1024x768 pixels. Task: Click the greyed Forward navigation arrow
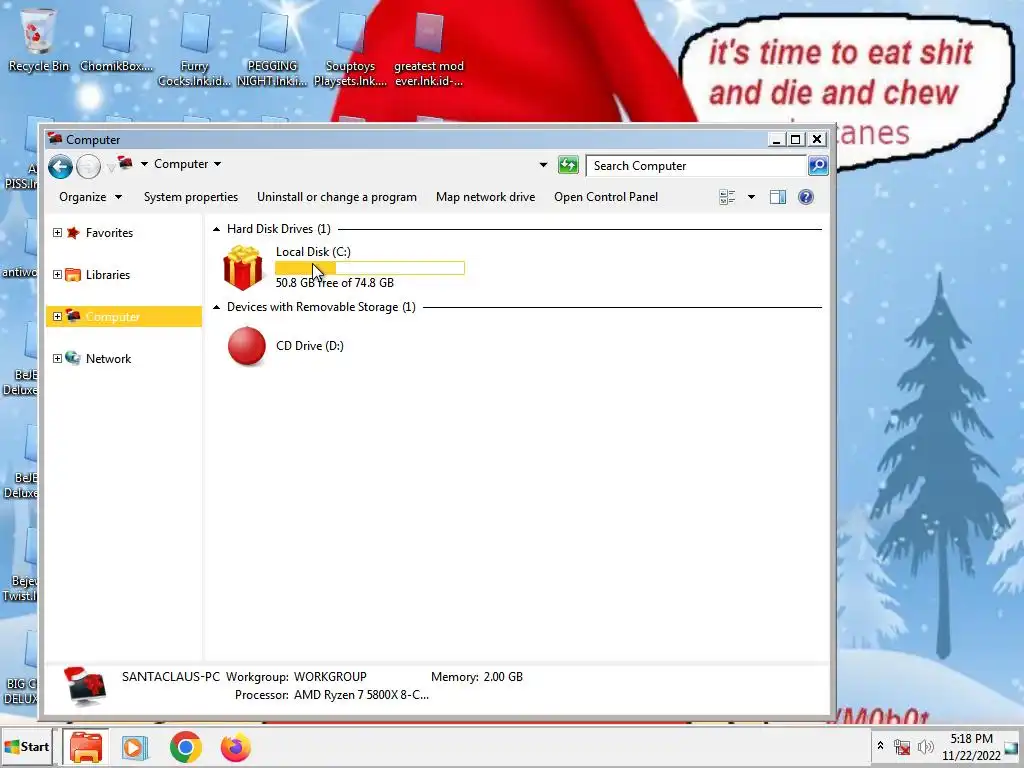(88, 167)
